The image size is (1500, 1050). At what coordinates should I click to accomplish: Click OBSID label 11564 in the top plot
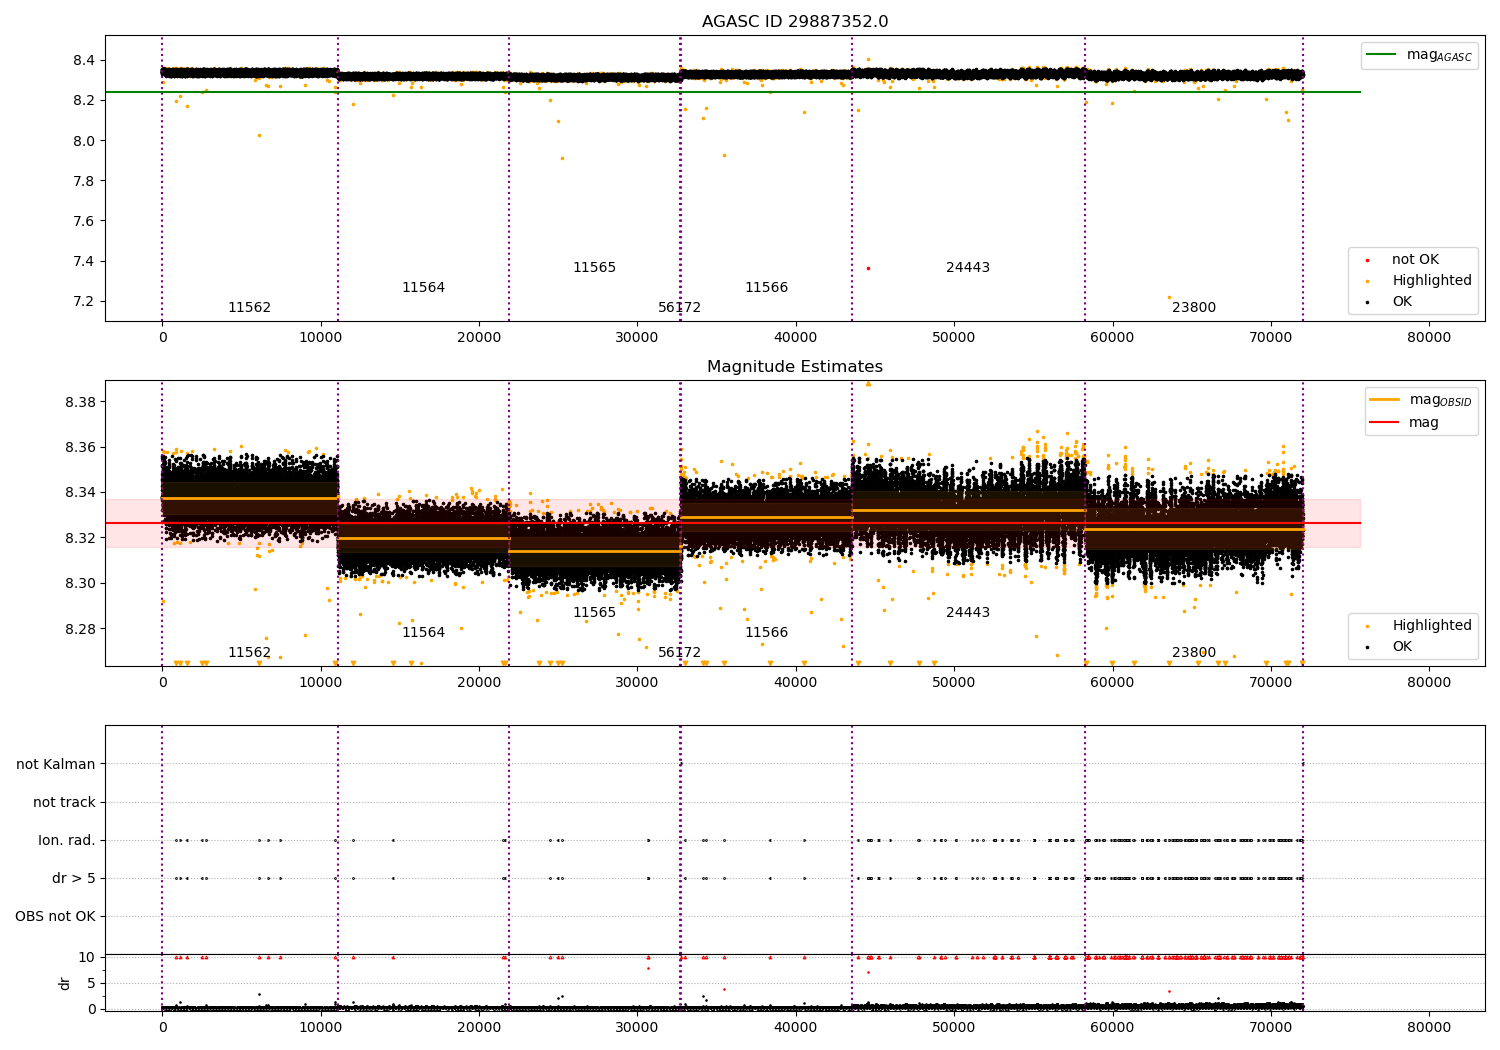tap(423, 288)
